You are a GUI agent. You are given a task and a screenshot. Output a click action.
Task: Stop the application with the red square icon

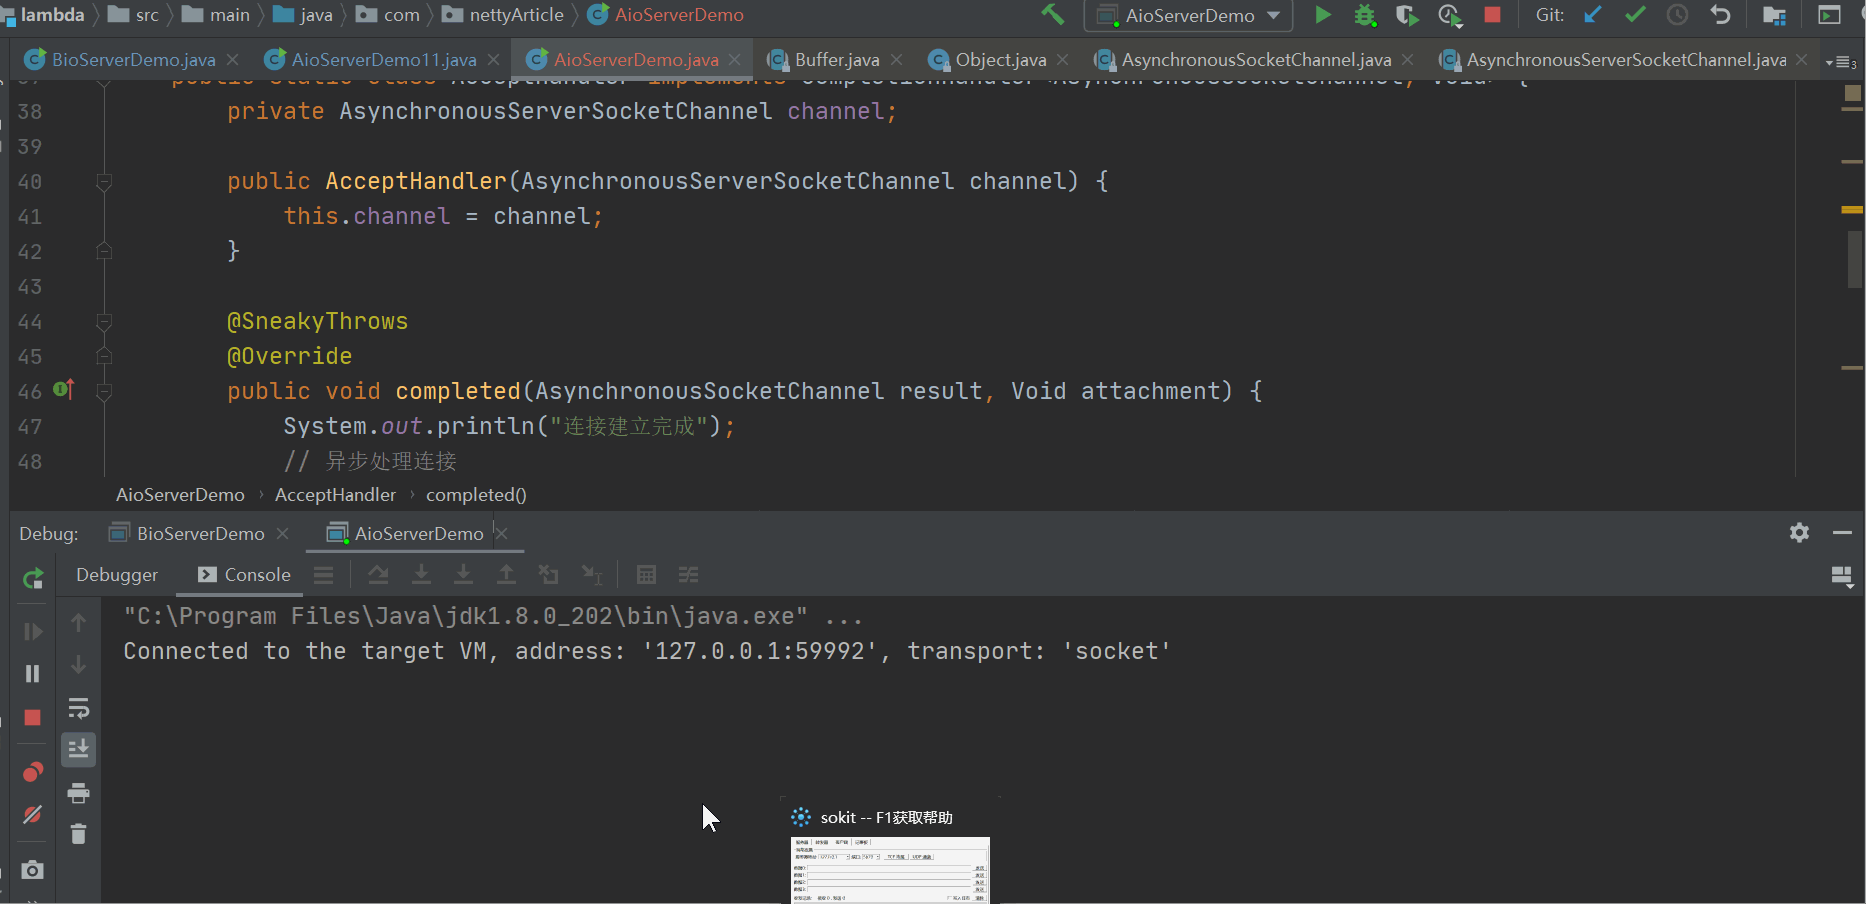[x=1492, y=15]
